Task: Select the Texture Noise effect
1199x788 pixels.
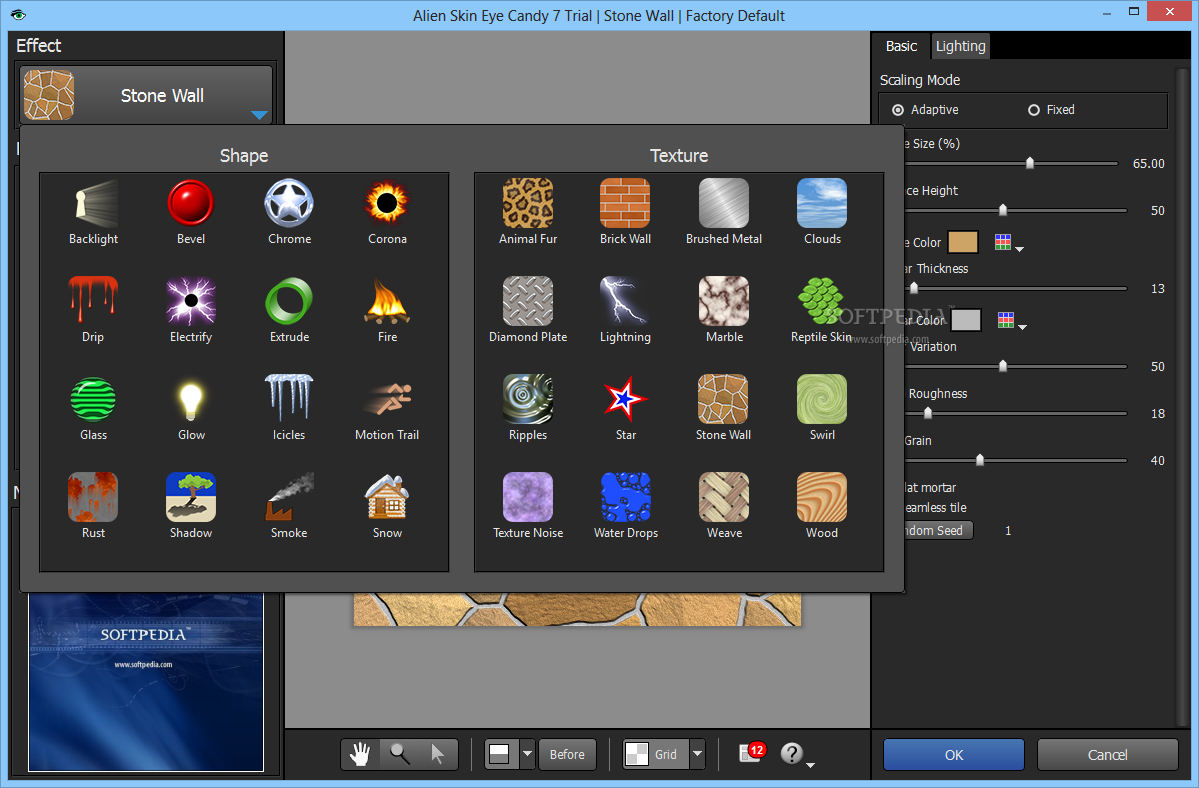Action: point(528,505)
